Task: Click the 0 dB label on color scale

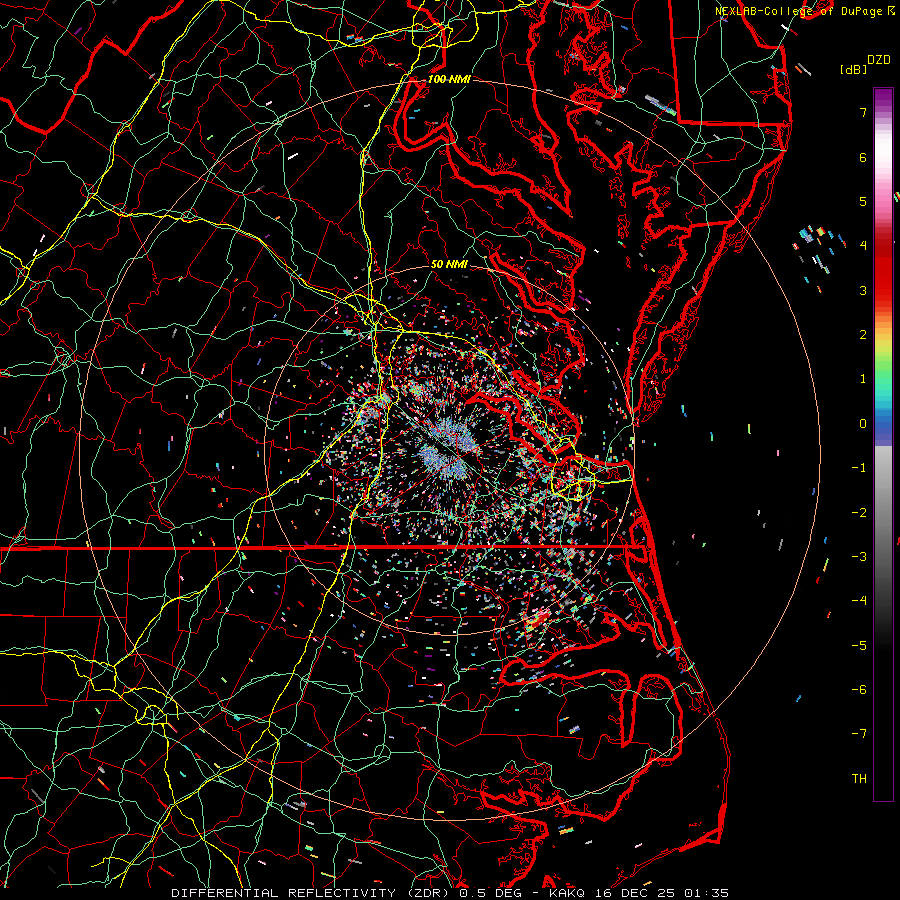Action: 863,424
